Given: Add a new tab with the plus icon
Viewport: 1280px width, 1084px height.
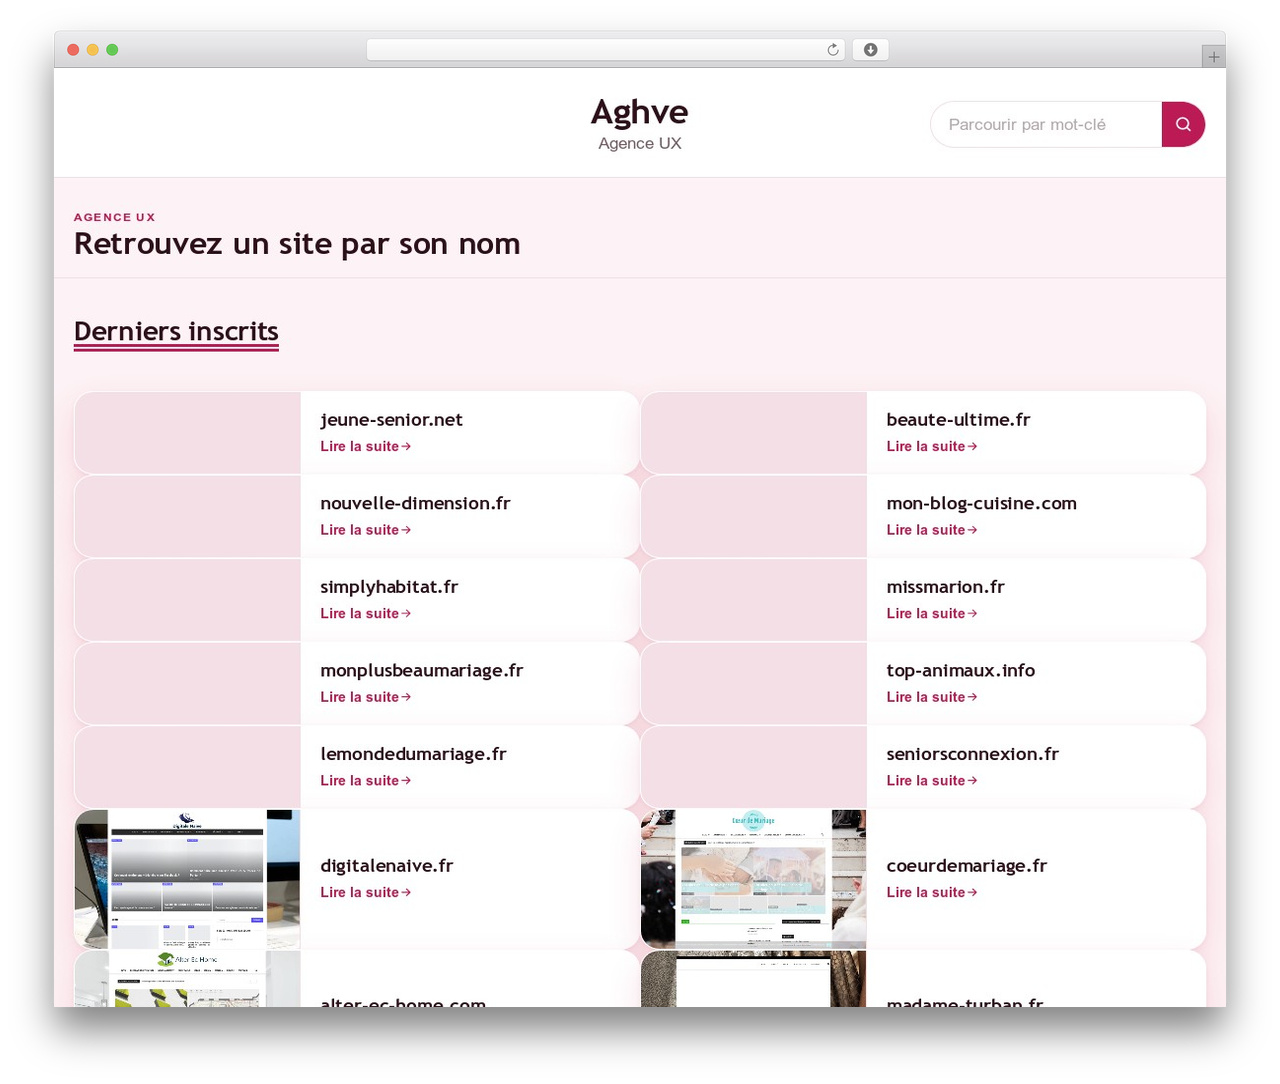Looking at the screenshot, I should tap(1213, 57).
